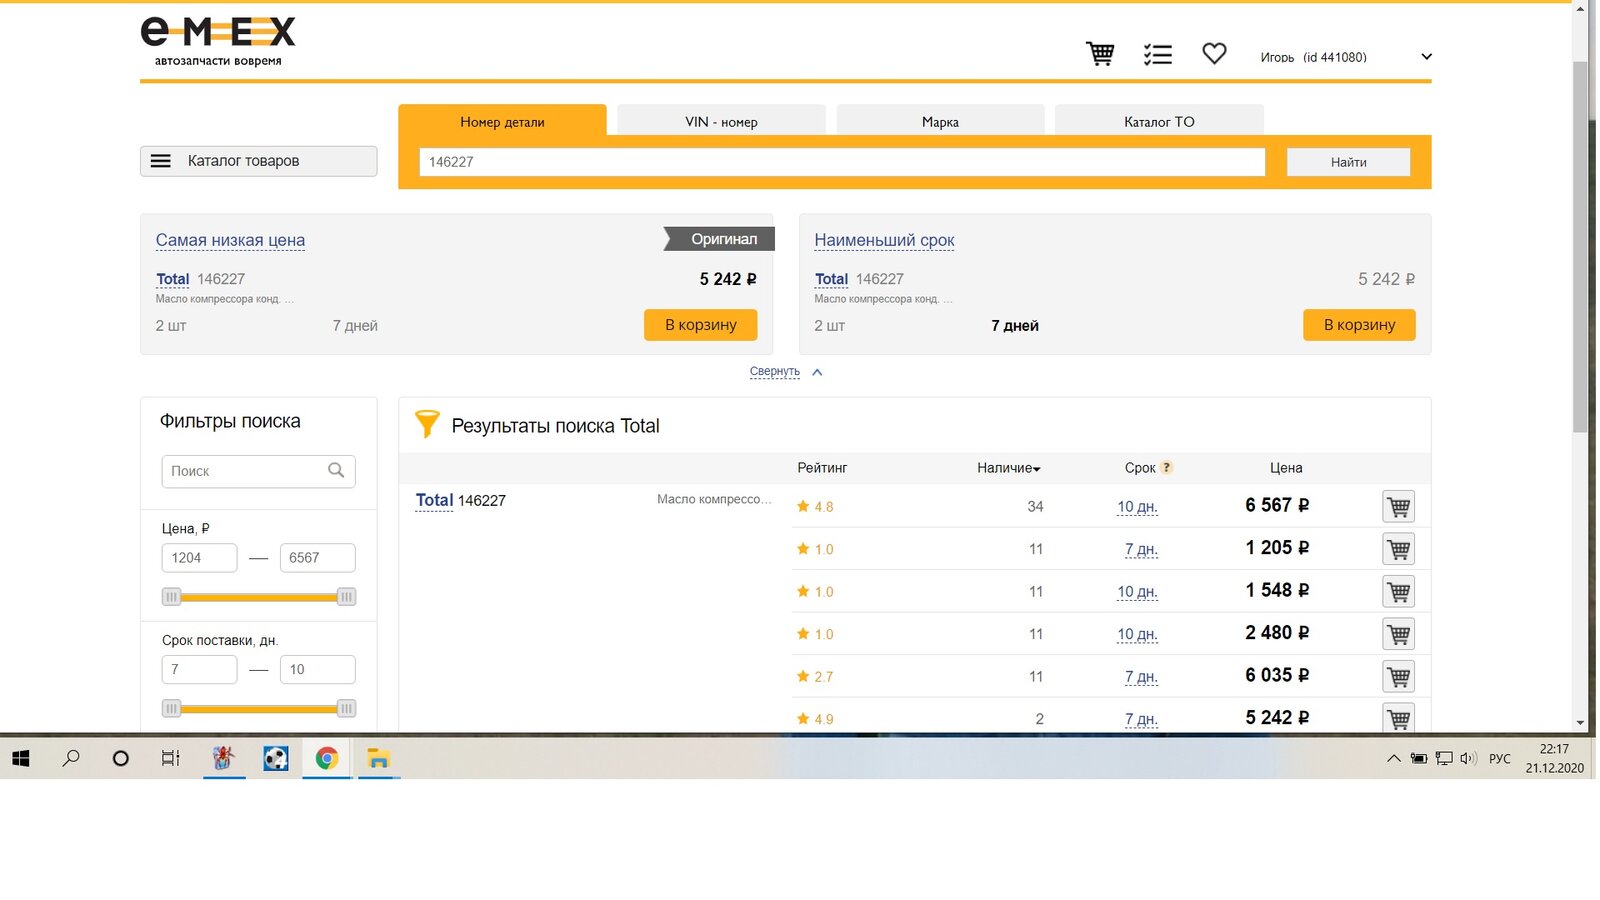The width and height of the screenshot is (1600, 900).
Task: Click the browser page scrollbar
Action: [x=1580, y=245]
